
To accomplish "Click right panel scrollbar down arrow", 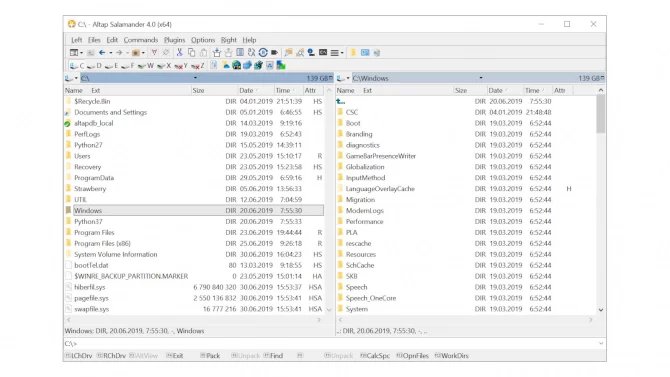I will click(601, 310).
